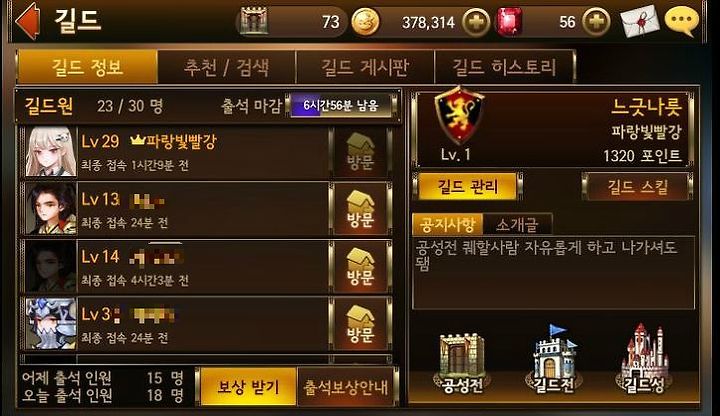Visit the Lv 14 member's house
720x416 pixels.
pos(360,267)
